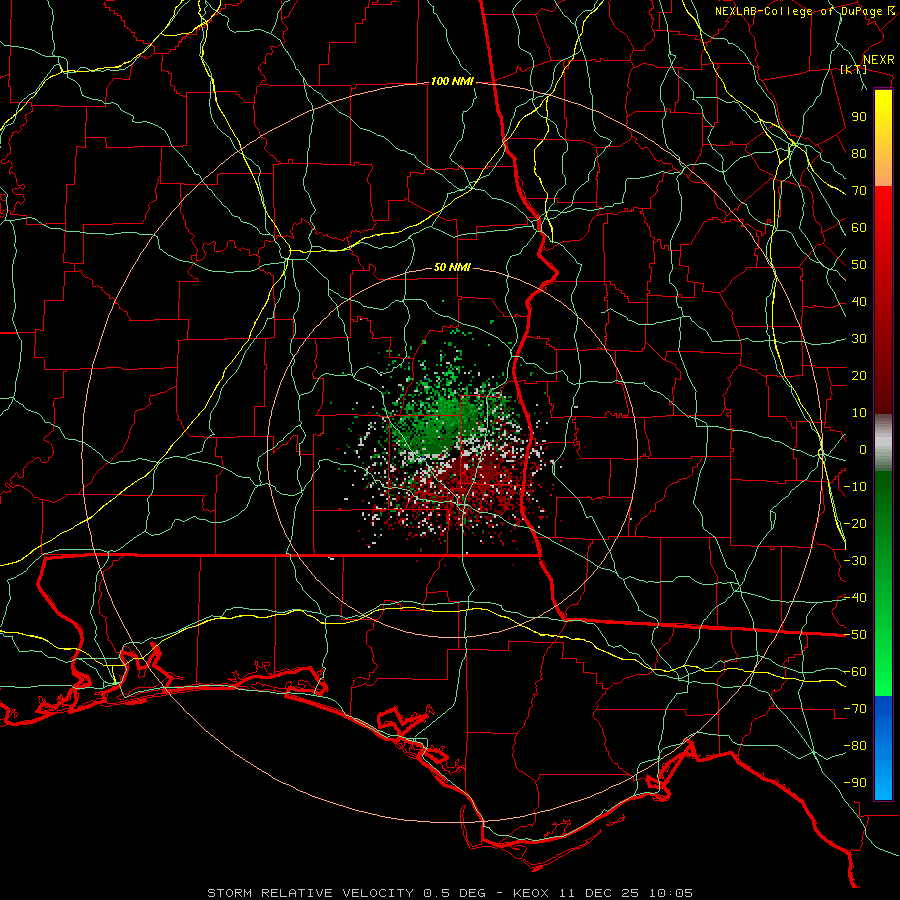Click the 10:05 timestamp in caption
The image size is (900, 900).
pos(671,893)
